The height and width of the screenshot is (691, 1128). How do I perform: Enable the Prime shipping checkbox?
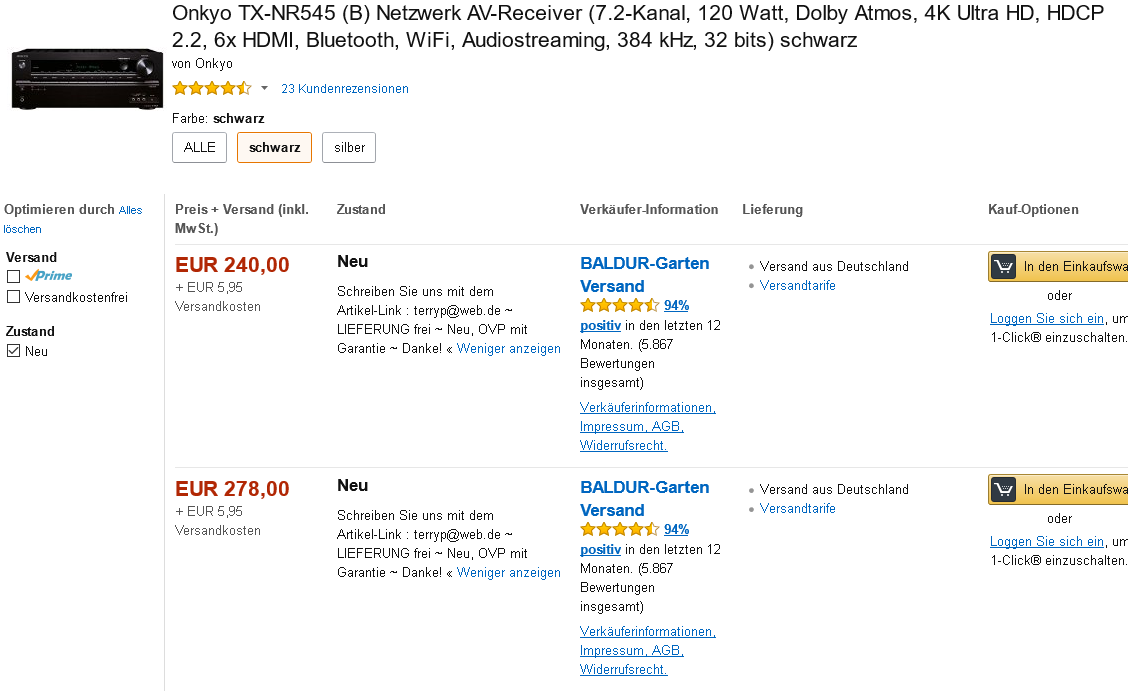(14, 276)
